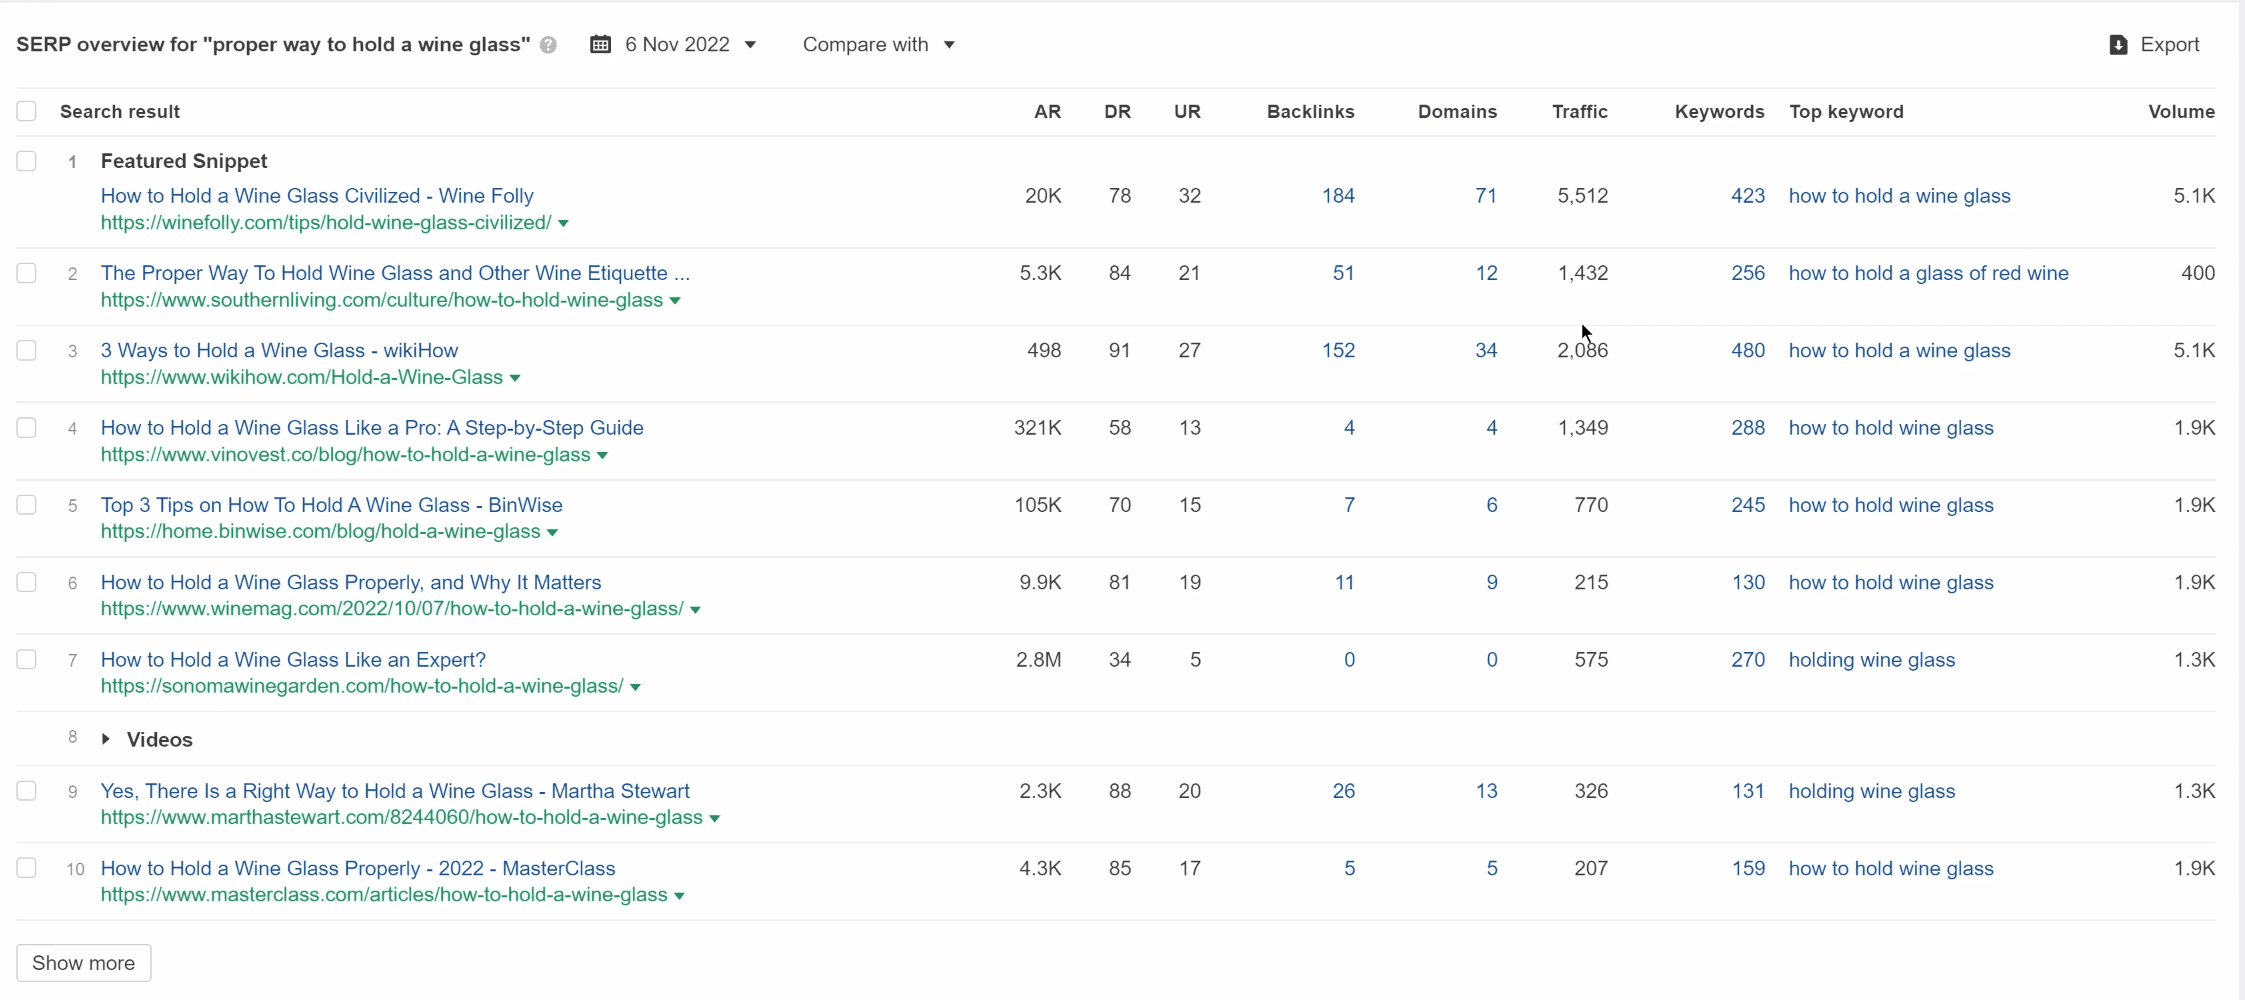This screenshot has height=1000, width=2245.
Task: Open MasterClass's 159 keywords count
Action: 1748,868
